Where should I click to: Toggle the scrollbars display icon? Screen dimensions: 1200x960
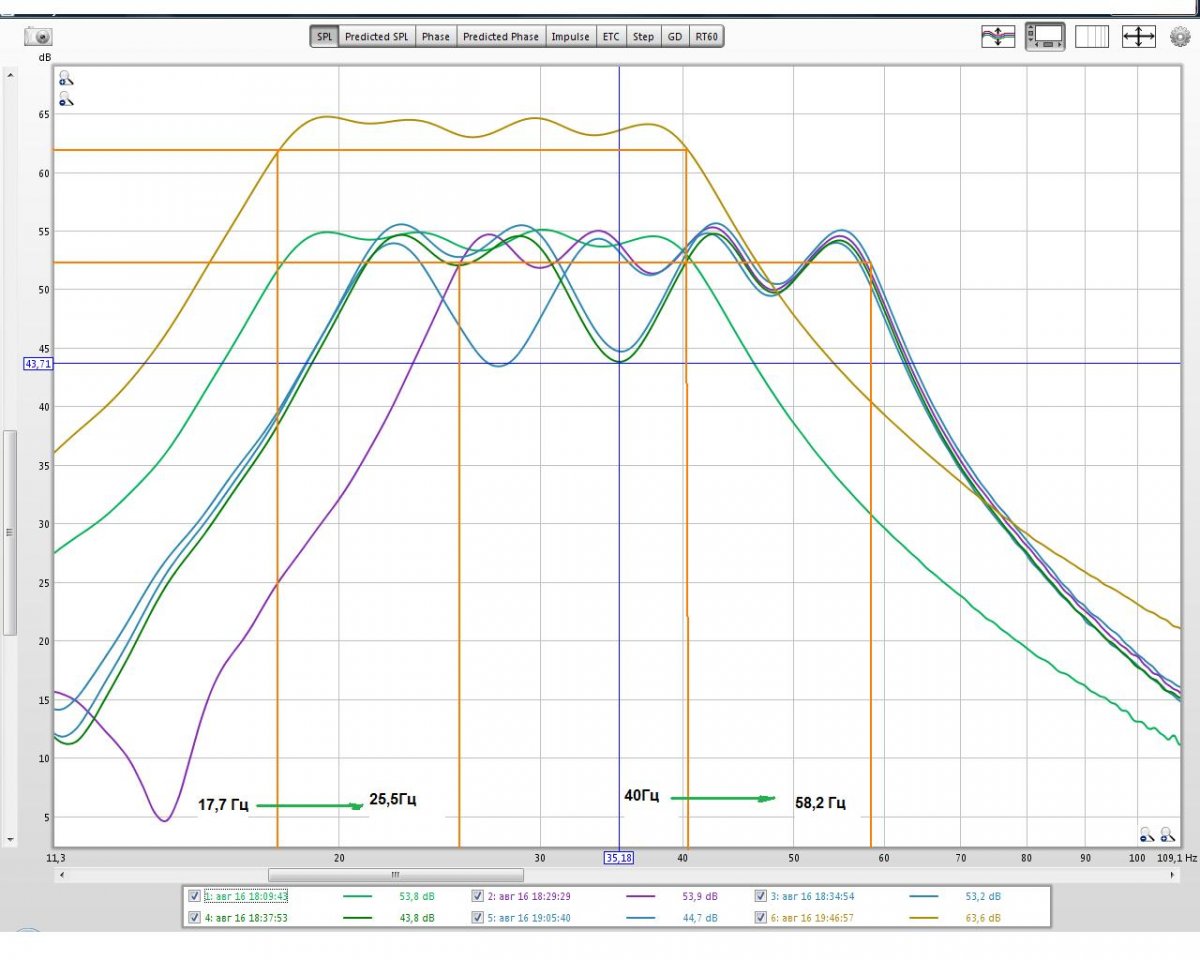pos(1045,37)
